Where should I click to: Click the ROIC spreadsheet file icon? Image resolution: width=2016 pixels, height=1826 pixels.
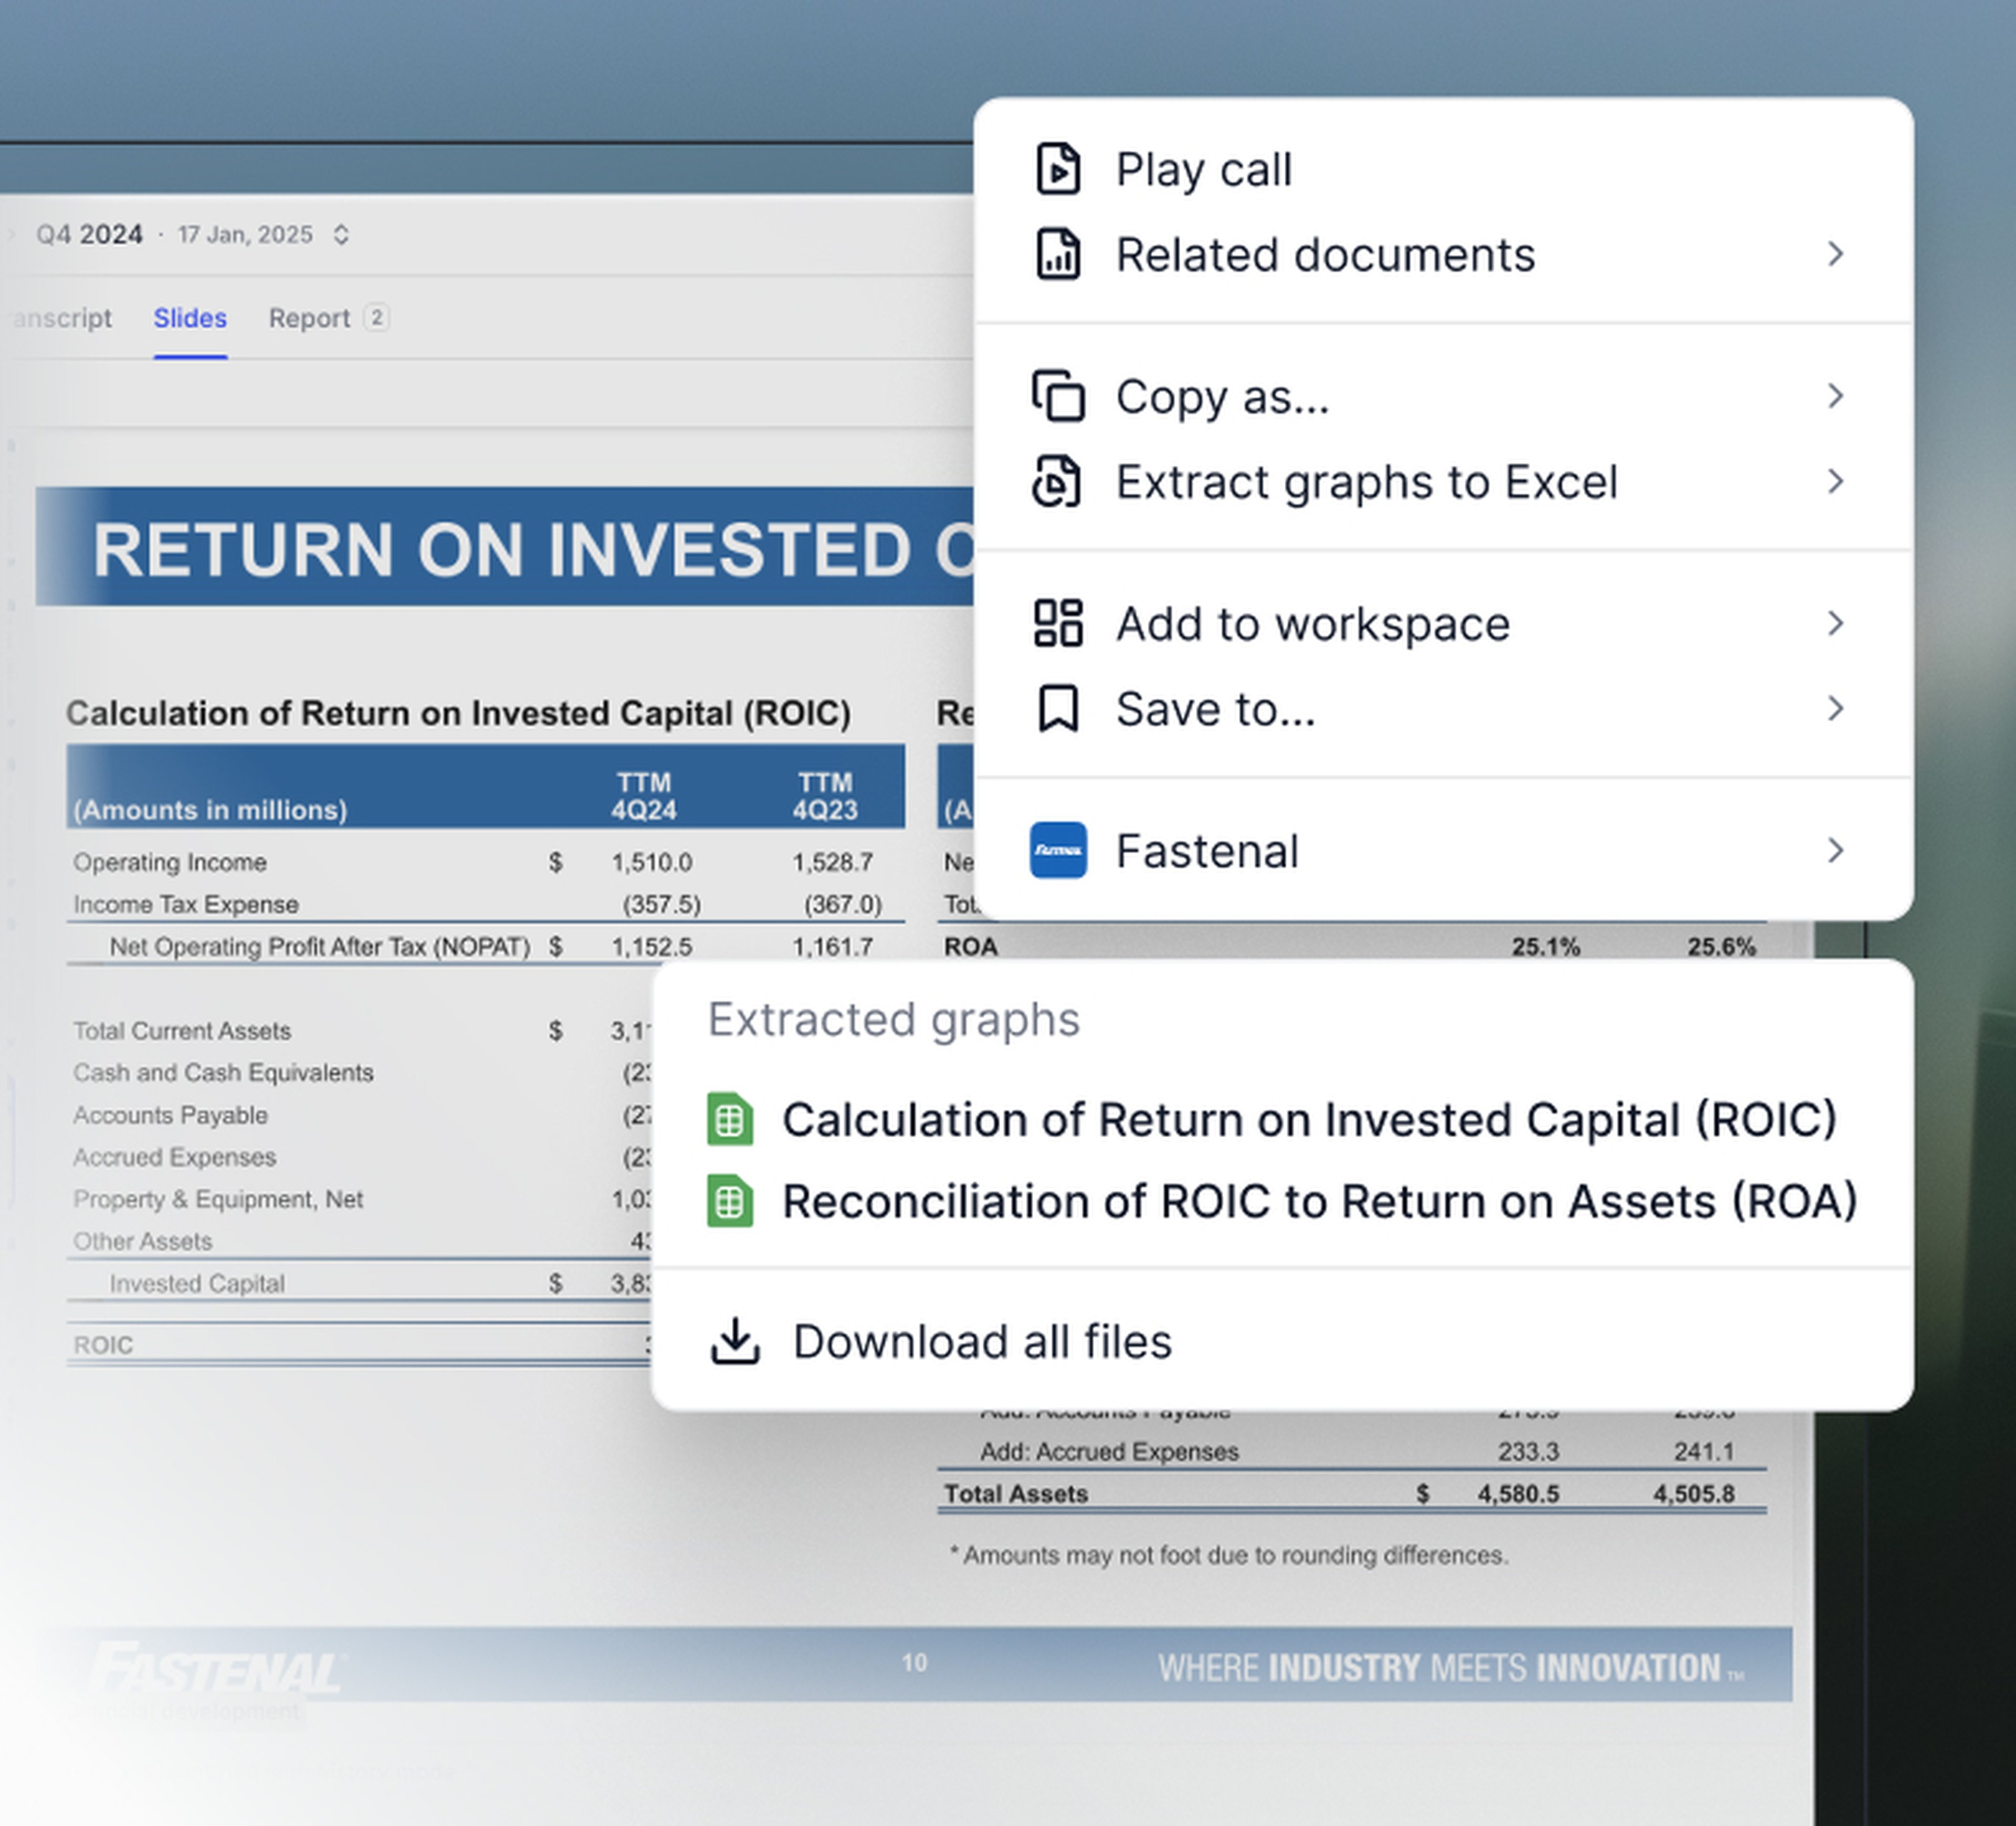pos(731,1119)
